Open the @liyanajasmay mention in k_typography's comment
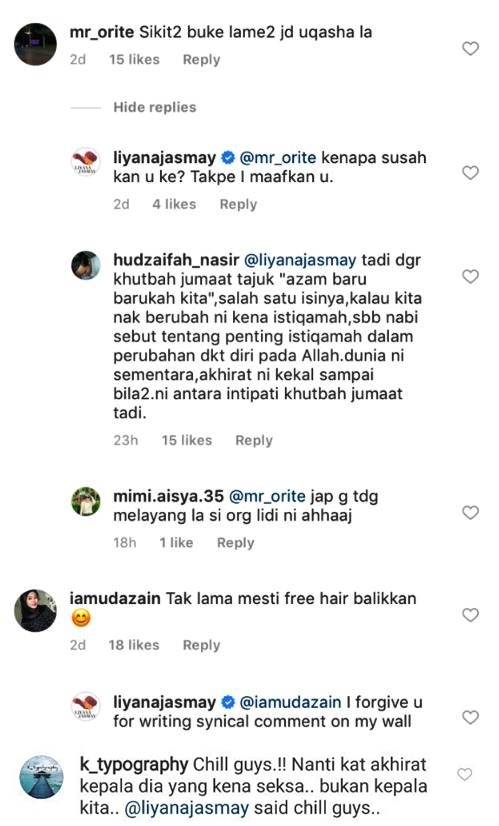Image resolution: width=499 pixels, height=826 pixels. (187, 808)
